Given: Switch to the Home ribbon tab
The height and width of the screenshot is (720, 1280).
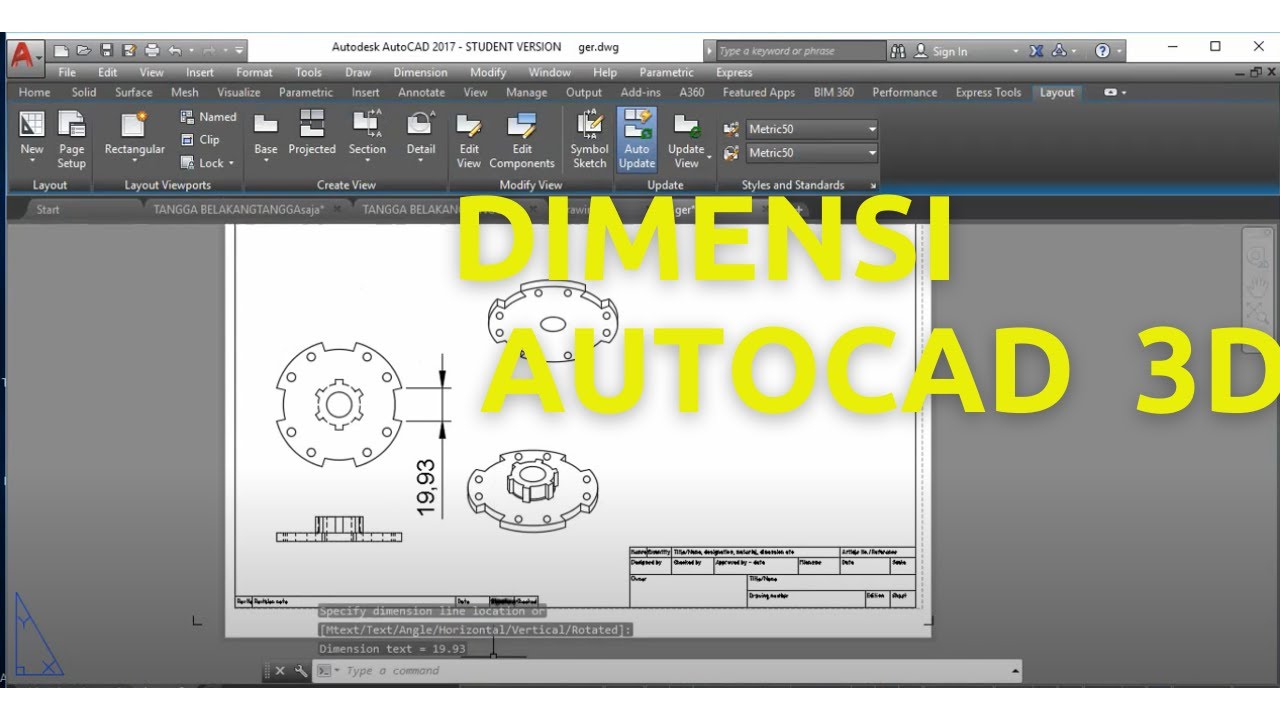Looking at the screenshot, I should tap(34, 92).
